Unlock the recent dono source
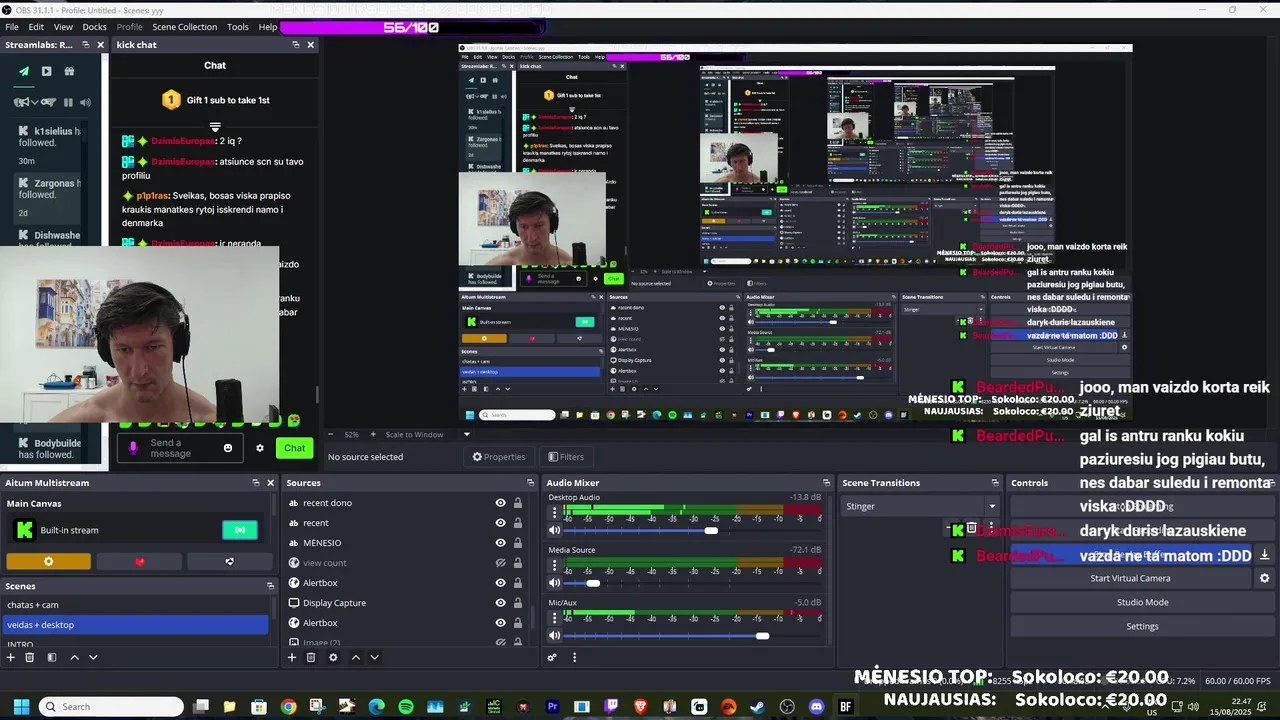Screen dimensions: 1280x720 coord(518,503)
